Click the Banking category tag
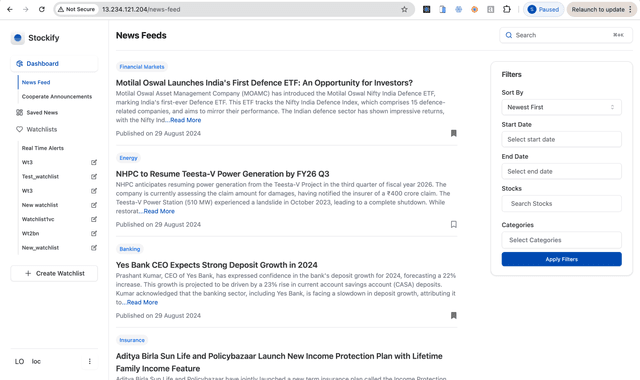Screen dimensions: 640x380 [129, 249]
